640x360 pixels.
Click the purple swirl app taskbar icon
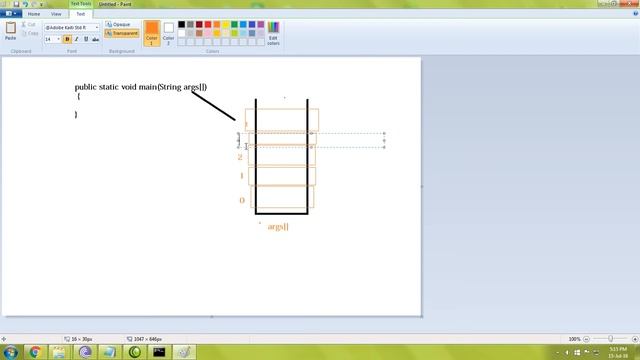[84, 352]
